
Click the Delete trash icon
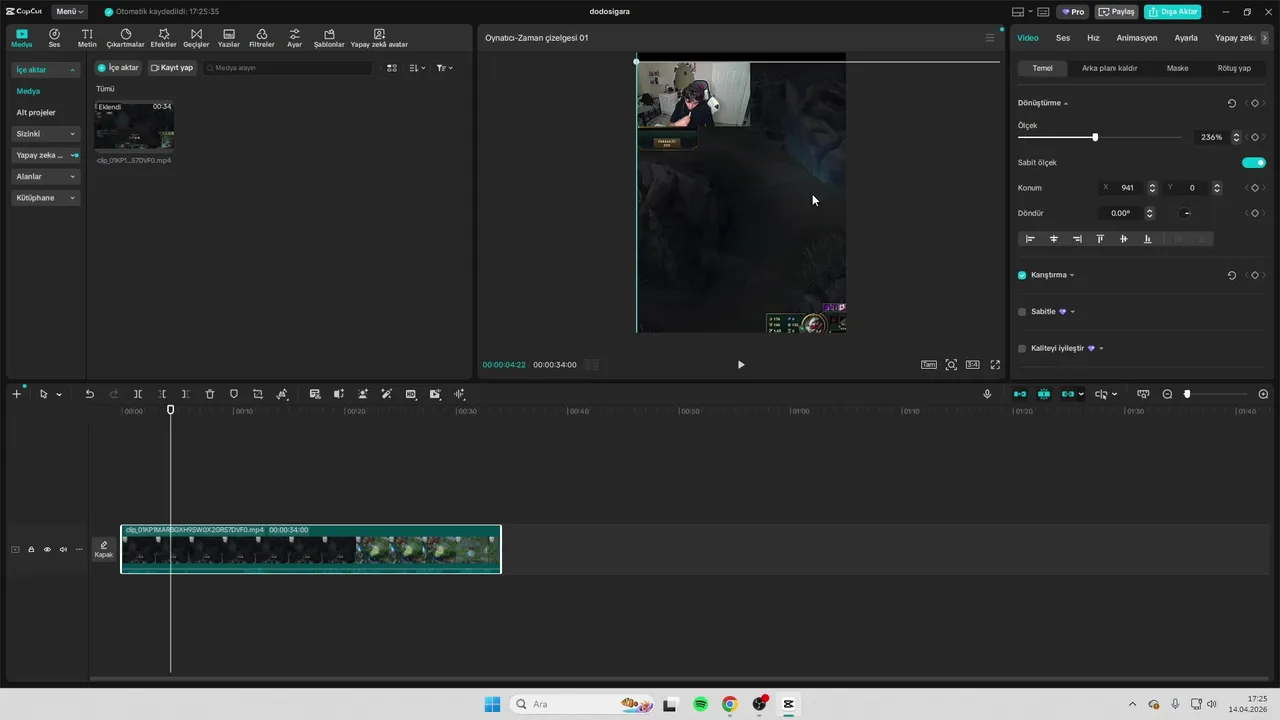tap(210, 394)
